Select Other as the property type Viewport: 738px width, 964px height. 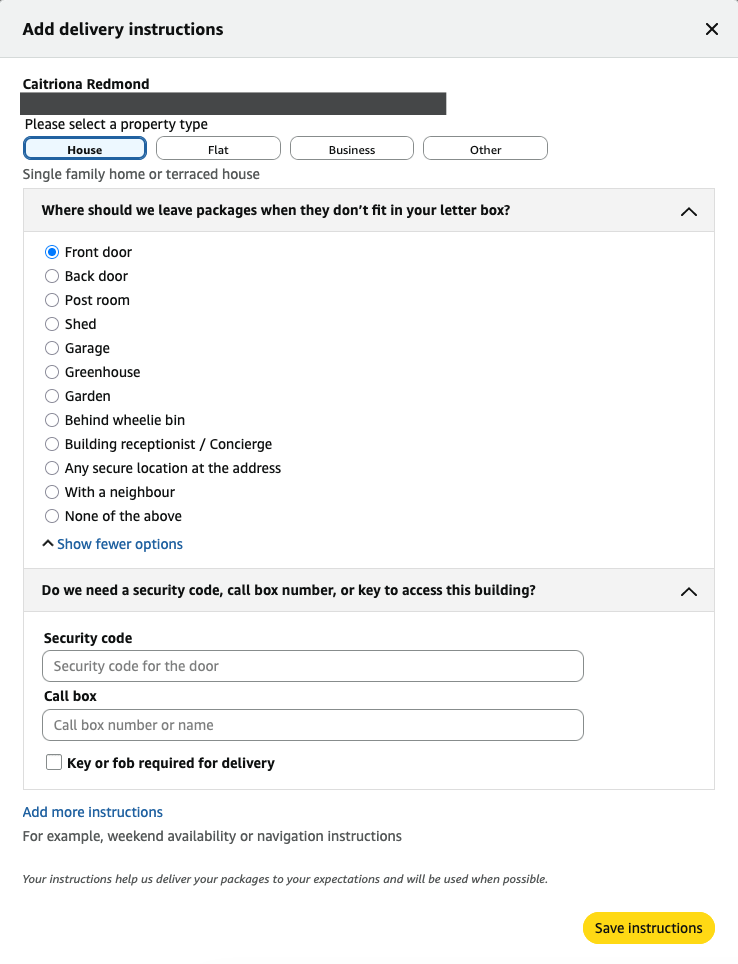485,147
